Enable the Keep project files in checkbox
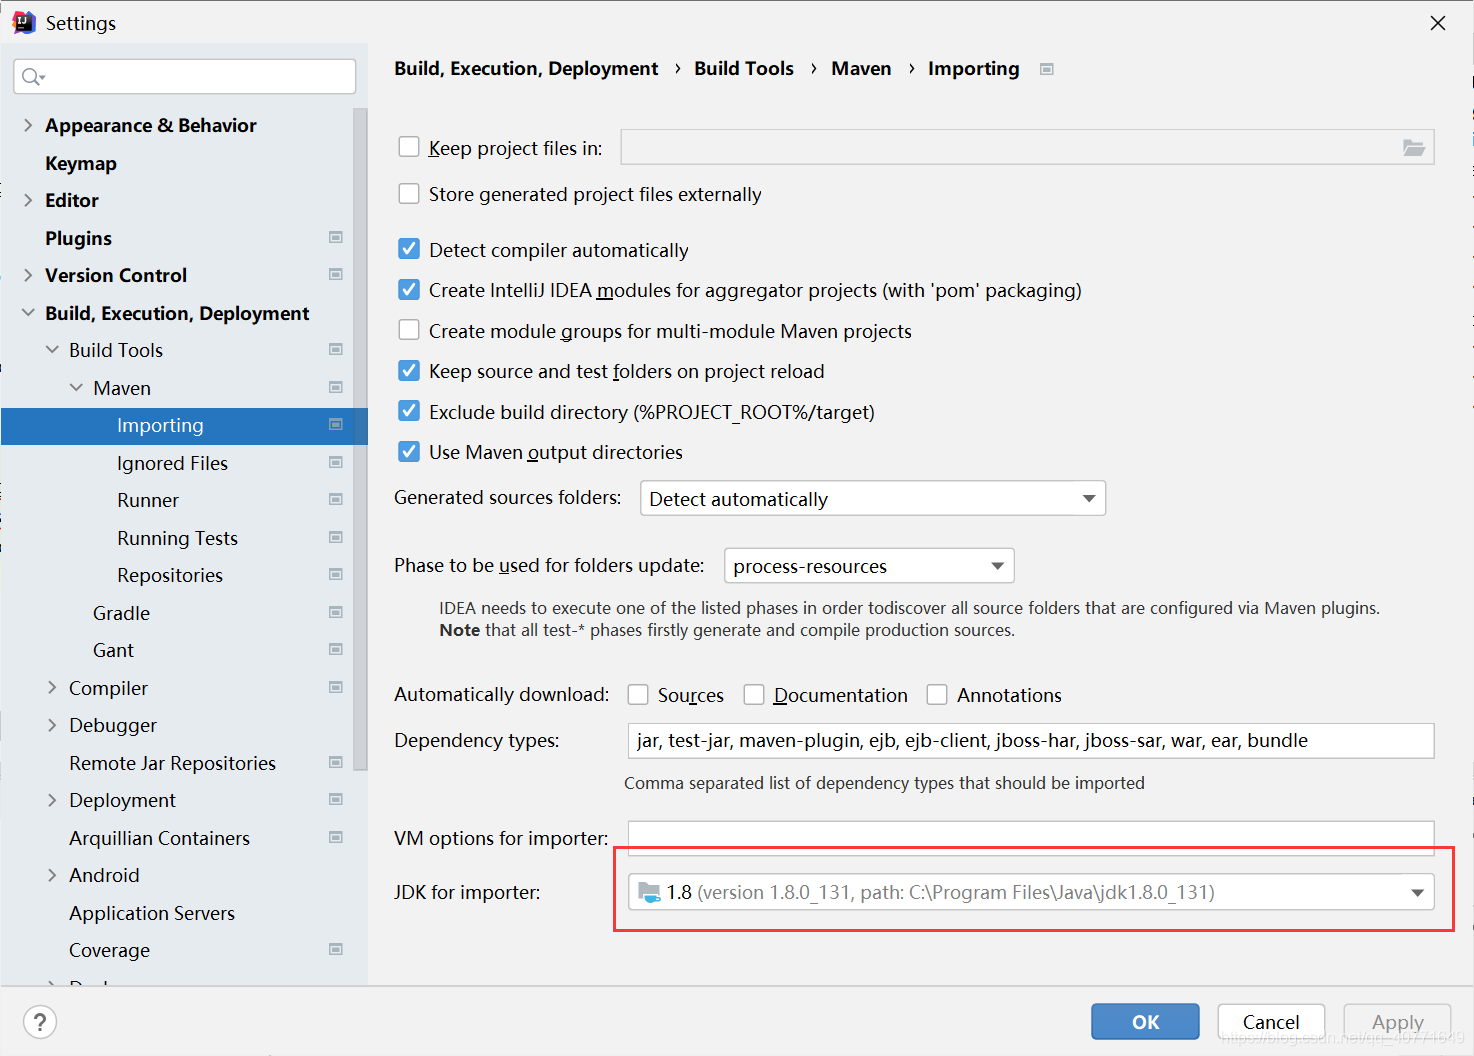1474x1056 pixels. [409, 146]
